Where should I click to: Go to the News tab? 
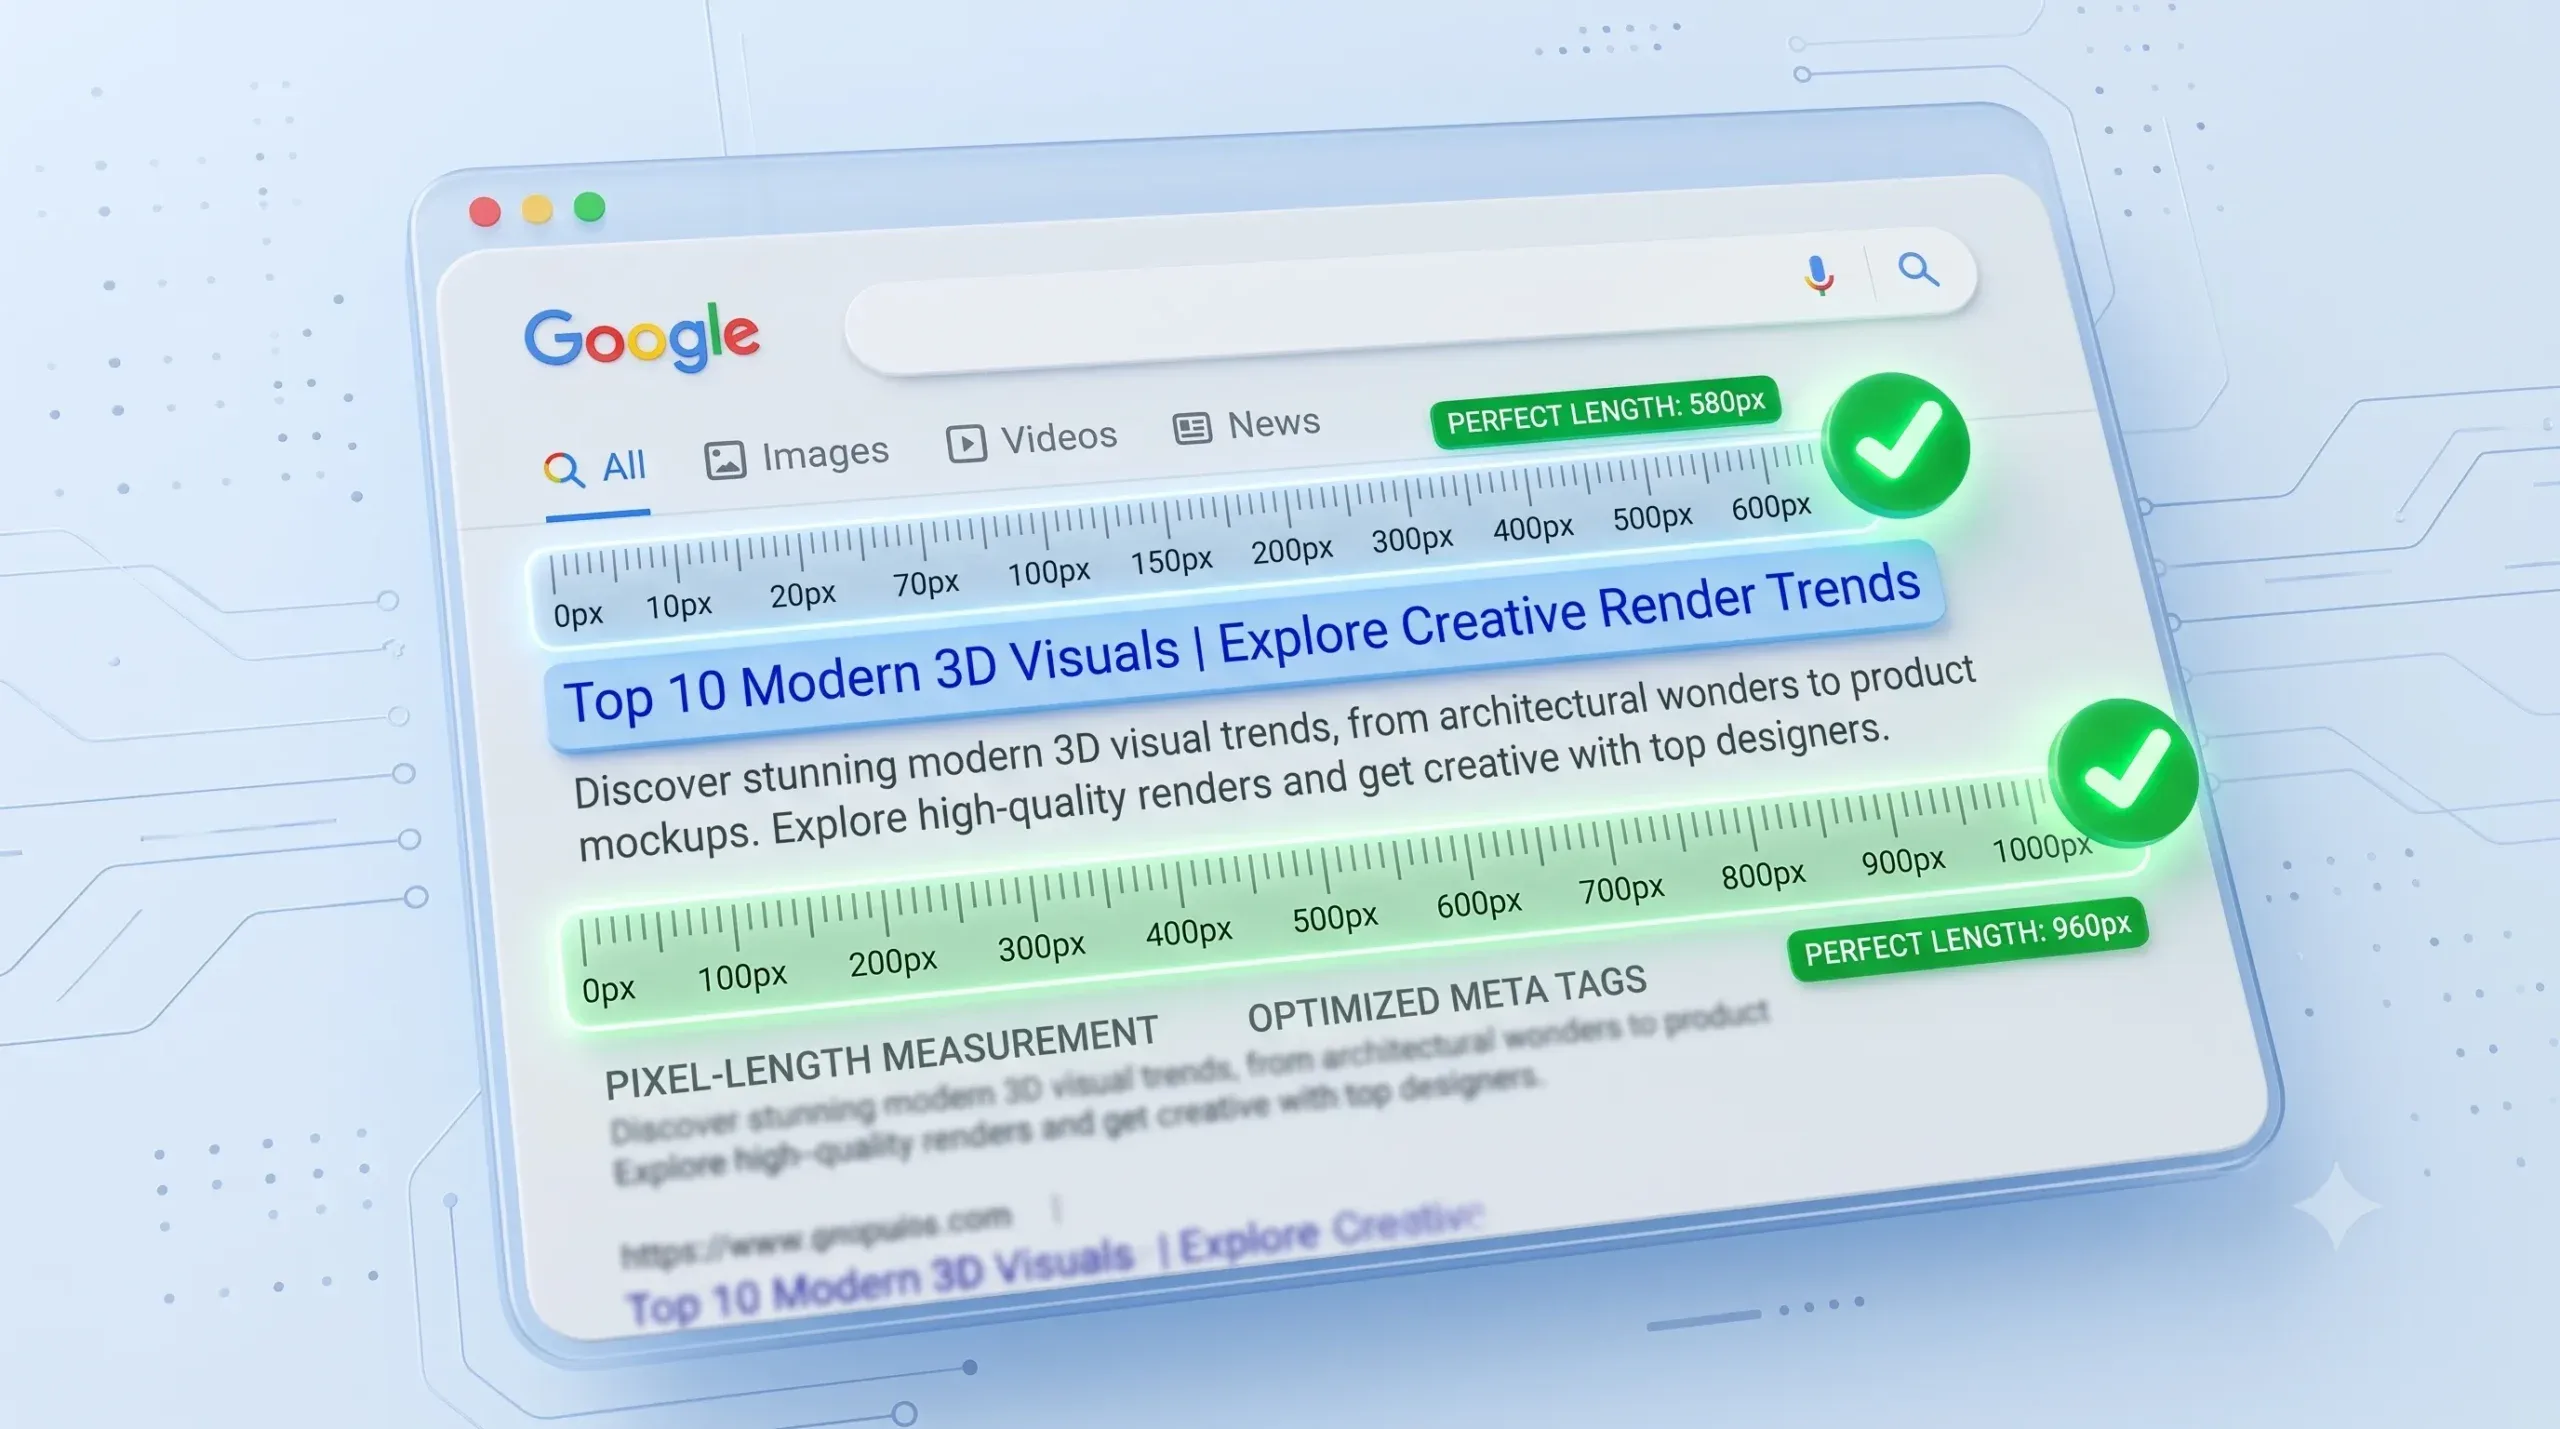[x=1246, y=425]
